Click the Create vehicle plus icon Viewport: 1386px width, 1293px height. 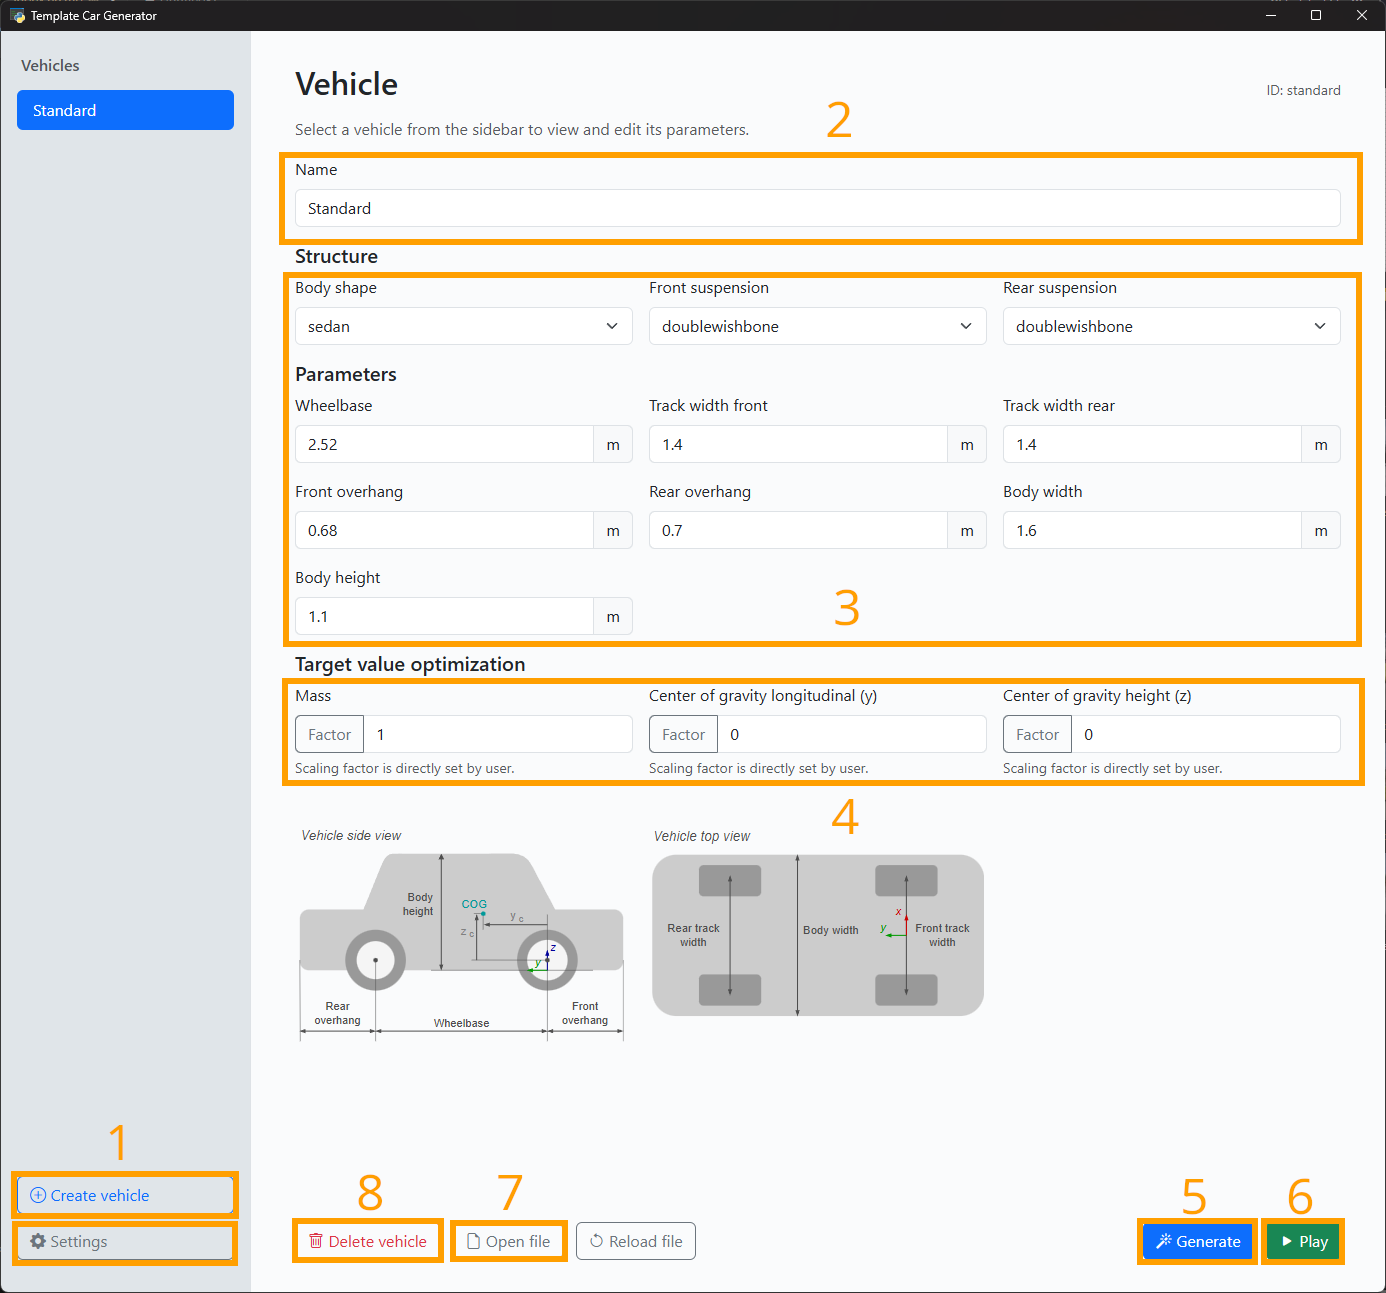pyautogui.click(x=38, y=1195)
